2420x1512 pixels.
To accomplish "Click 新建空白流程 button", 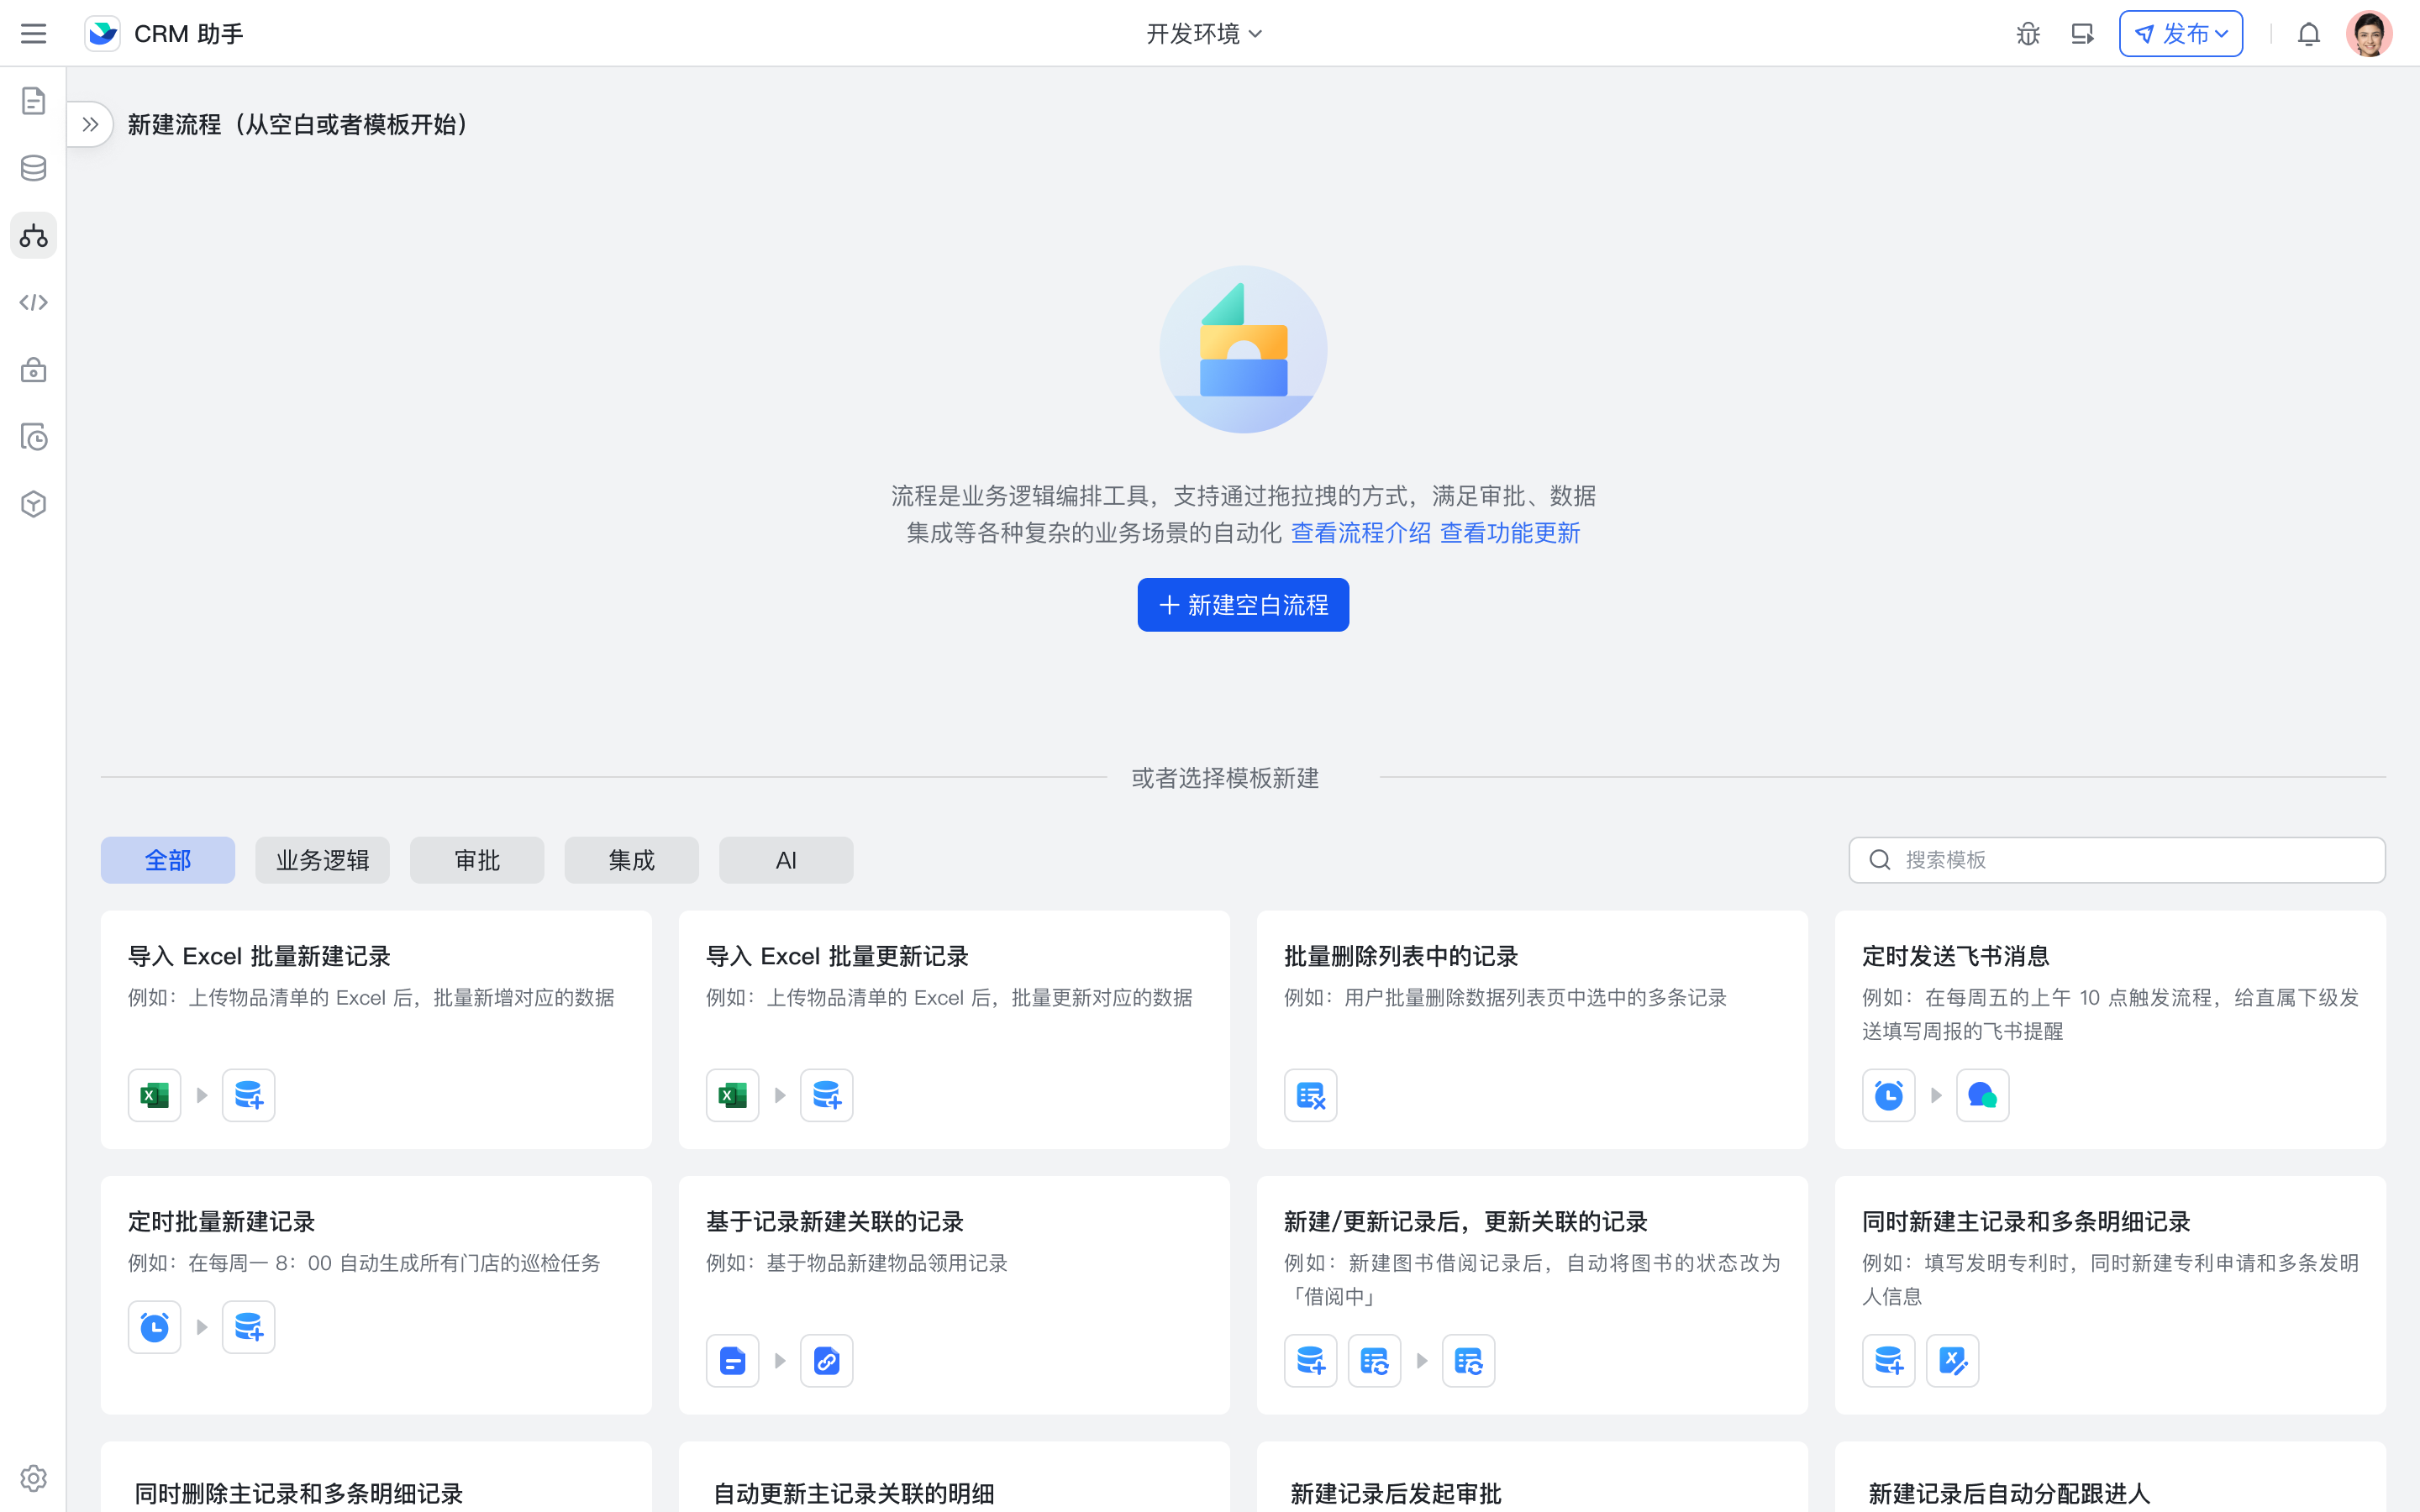I will click(x=1243, y=605).
